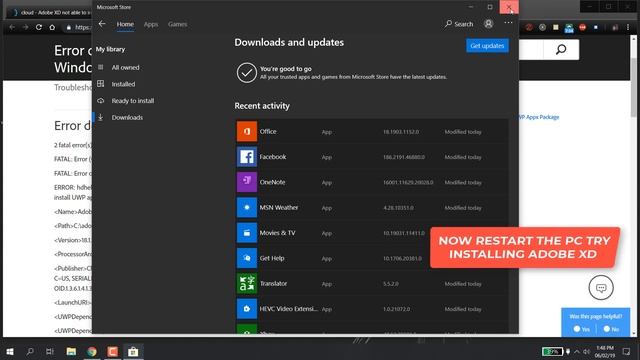
Task: Open File Explorer from the taskbar
Action: [x=71, y=351]
